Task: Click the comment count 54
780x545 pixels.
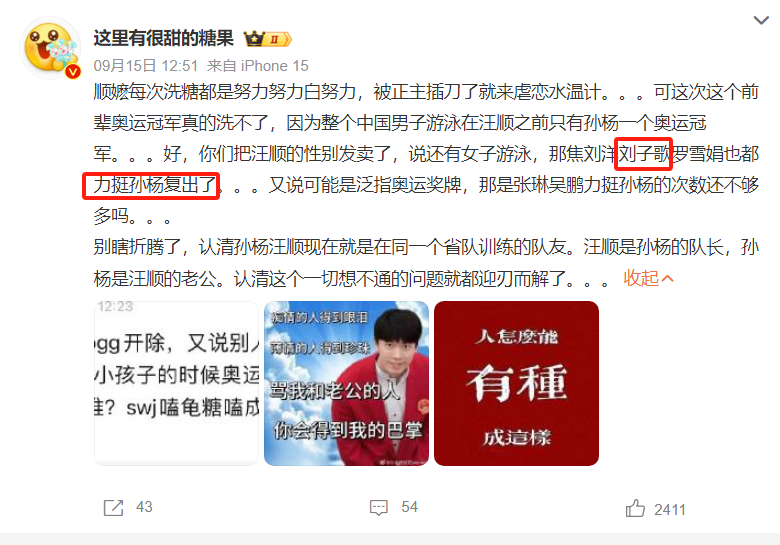Action: pyautogui.click(x=409, y=507)
